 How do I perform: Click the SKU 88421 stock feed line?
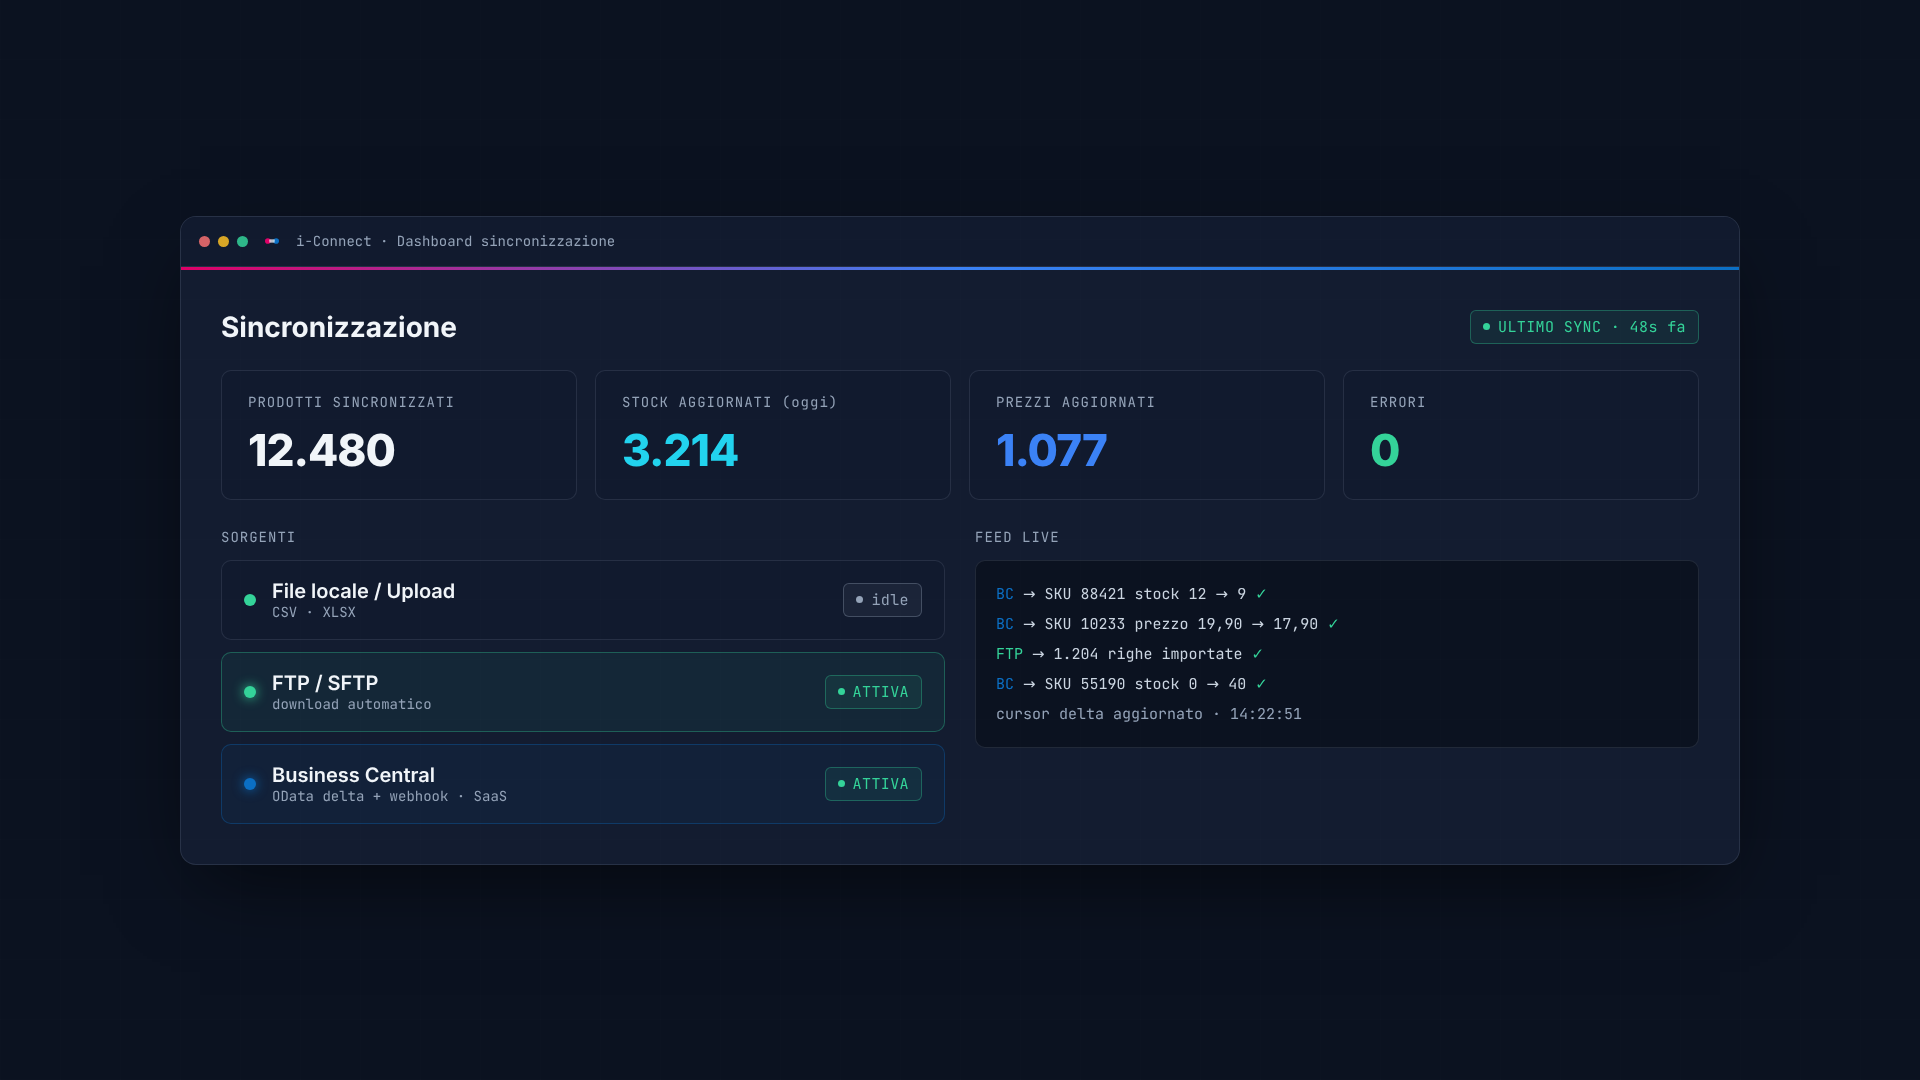coord(1131,594)
